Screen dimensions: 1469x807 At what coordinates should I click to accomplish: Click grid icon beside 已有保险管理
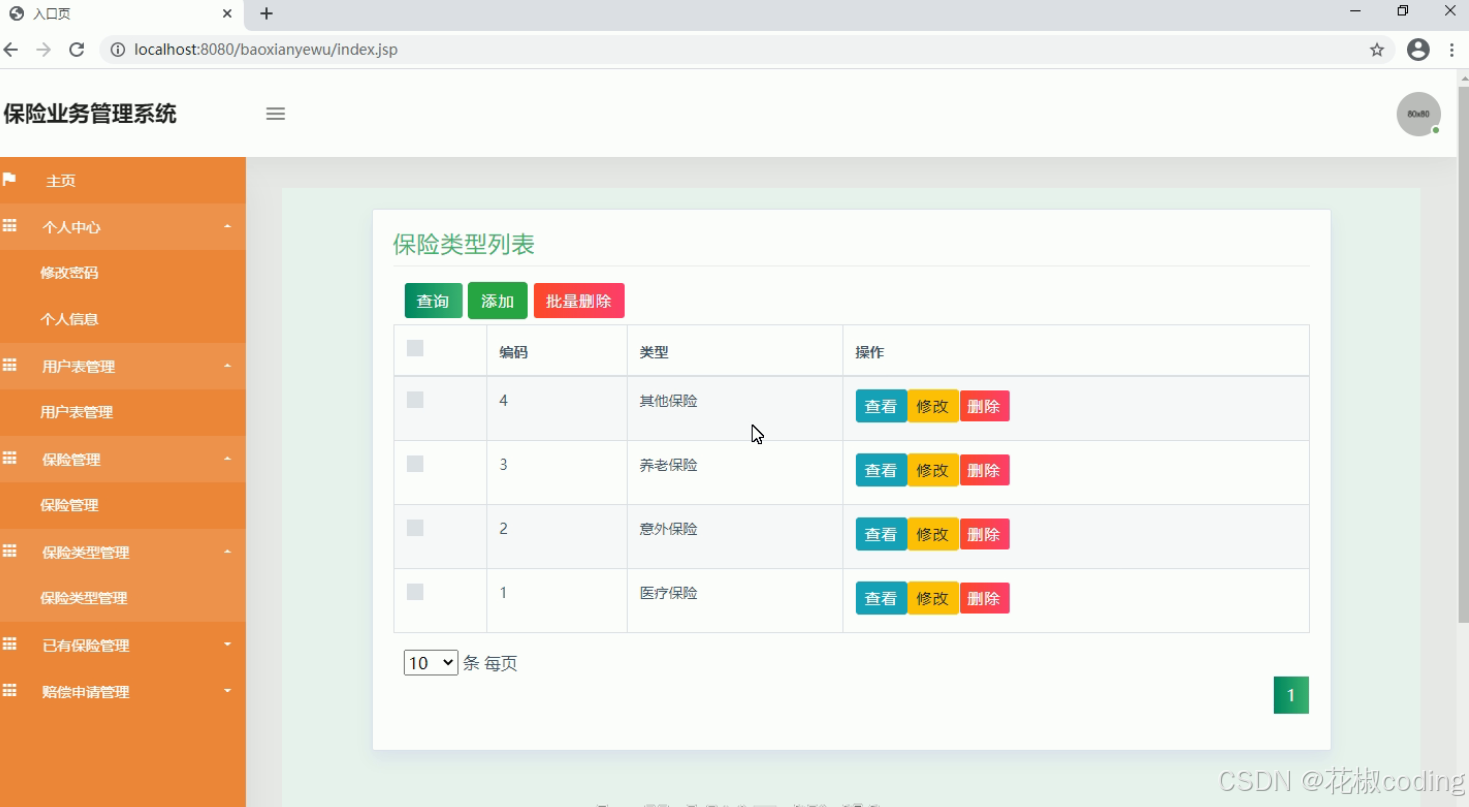pos(9,644)
